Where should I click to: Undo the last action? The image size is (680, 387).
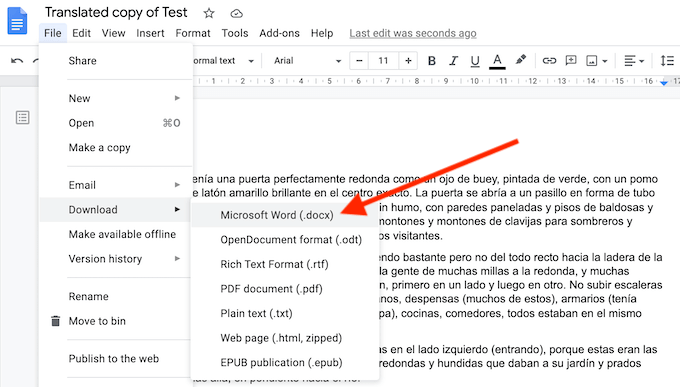click(17, 61)
